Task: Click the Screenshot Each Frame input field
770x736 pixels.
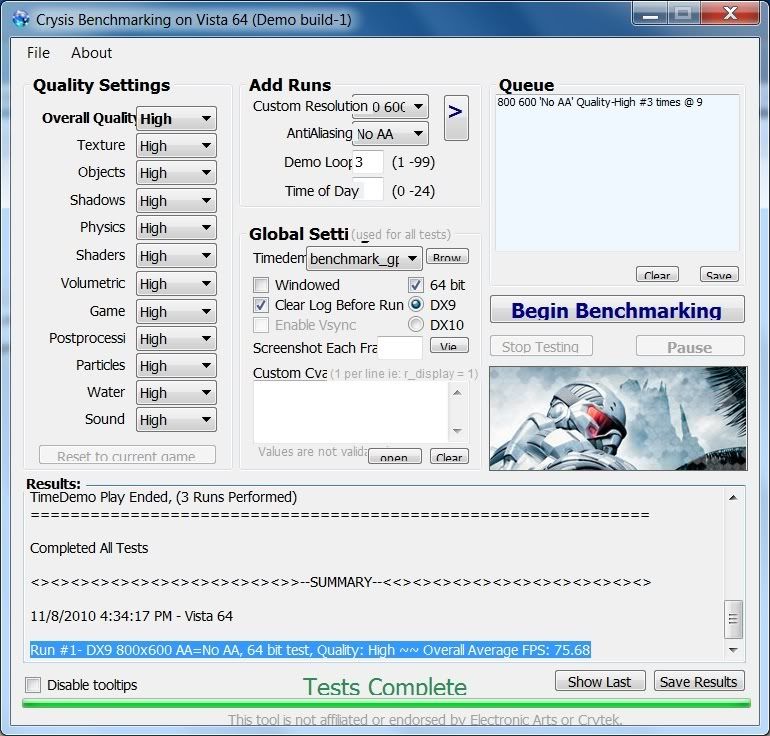Action: click(399, 348)
